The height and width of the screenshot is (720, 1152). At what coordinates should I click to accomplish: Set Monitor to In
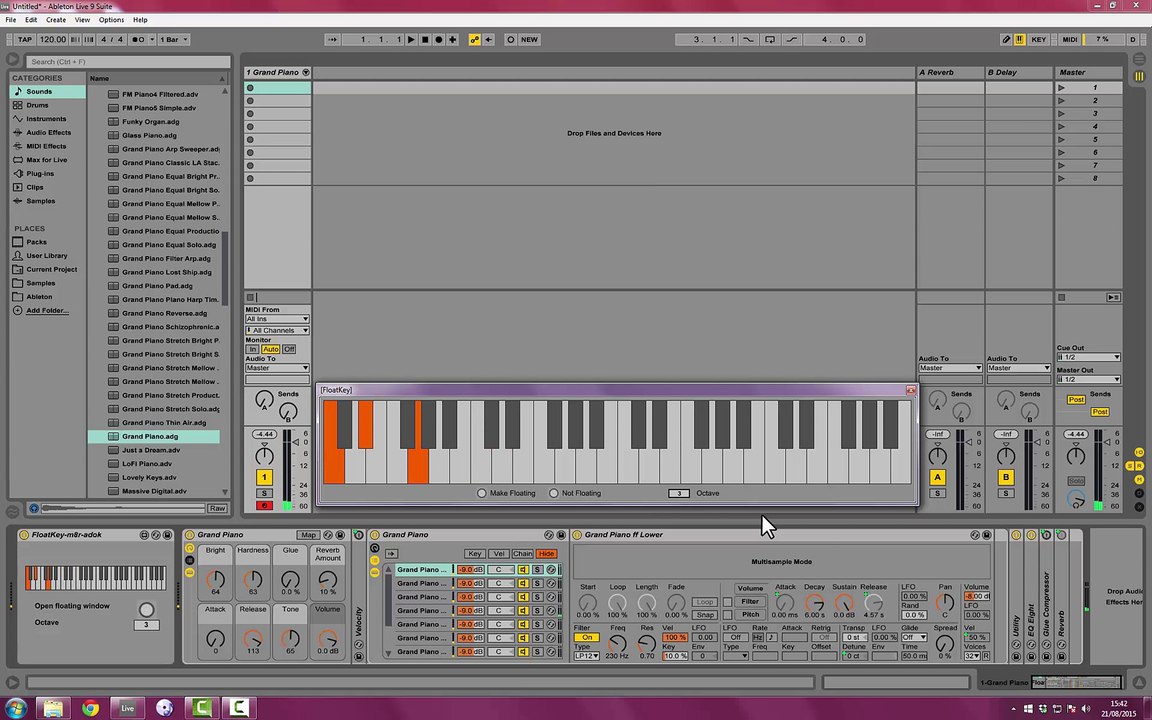pos(252,350)
